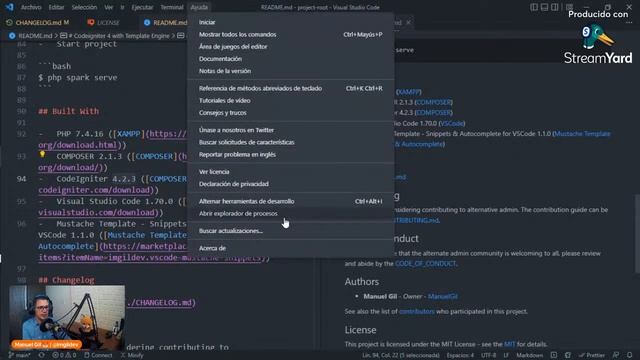Click the synchronize changes icon in status bar

click(x=42, y=355)
